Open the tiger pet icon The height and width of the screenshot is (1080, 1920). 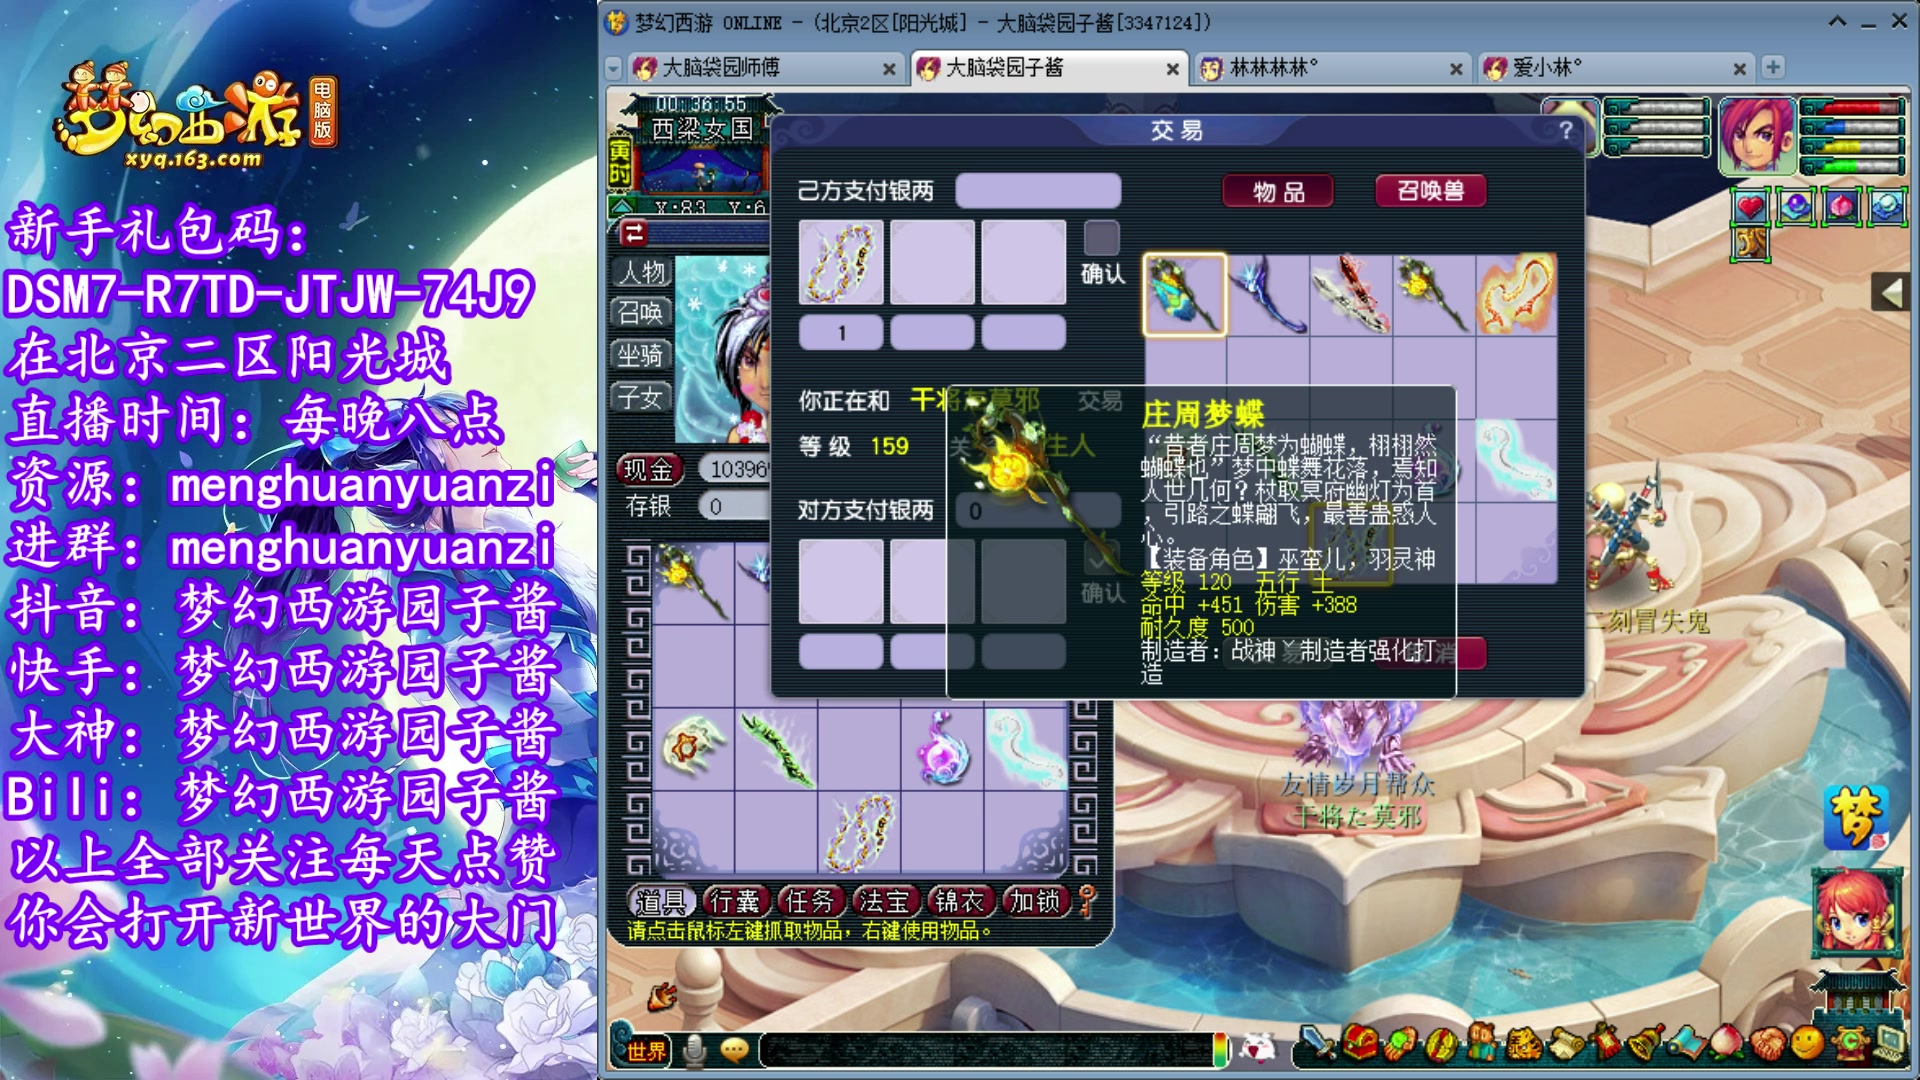pyautogui.click(x=1524, y=1044)
